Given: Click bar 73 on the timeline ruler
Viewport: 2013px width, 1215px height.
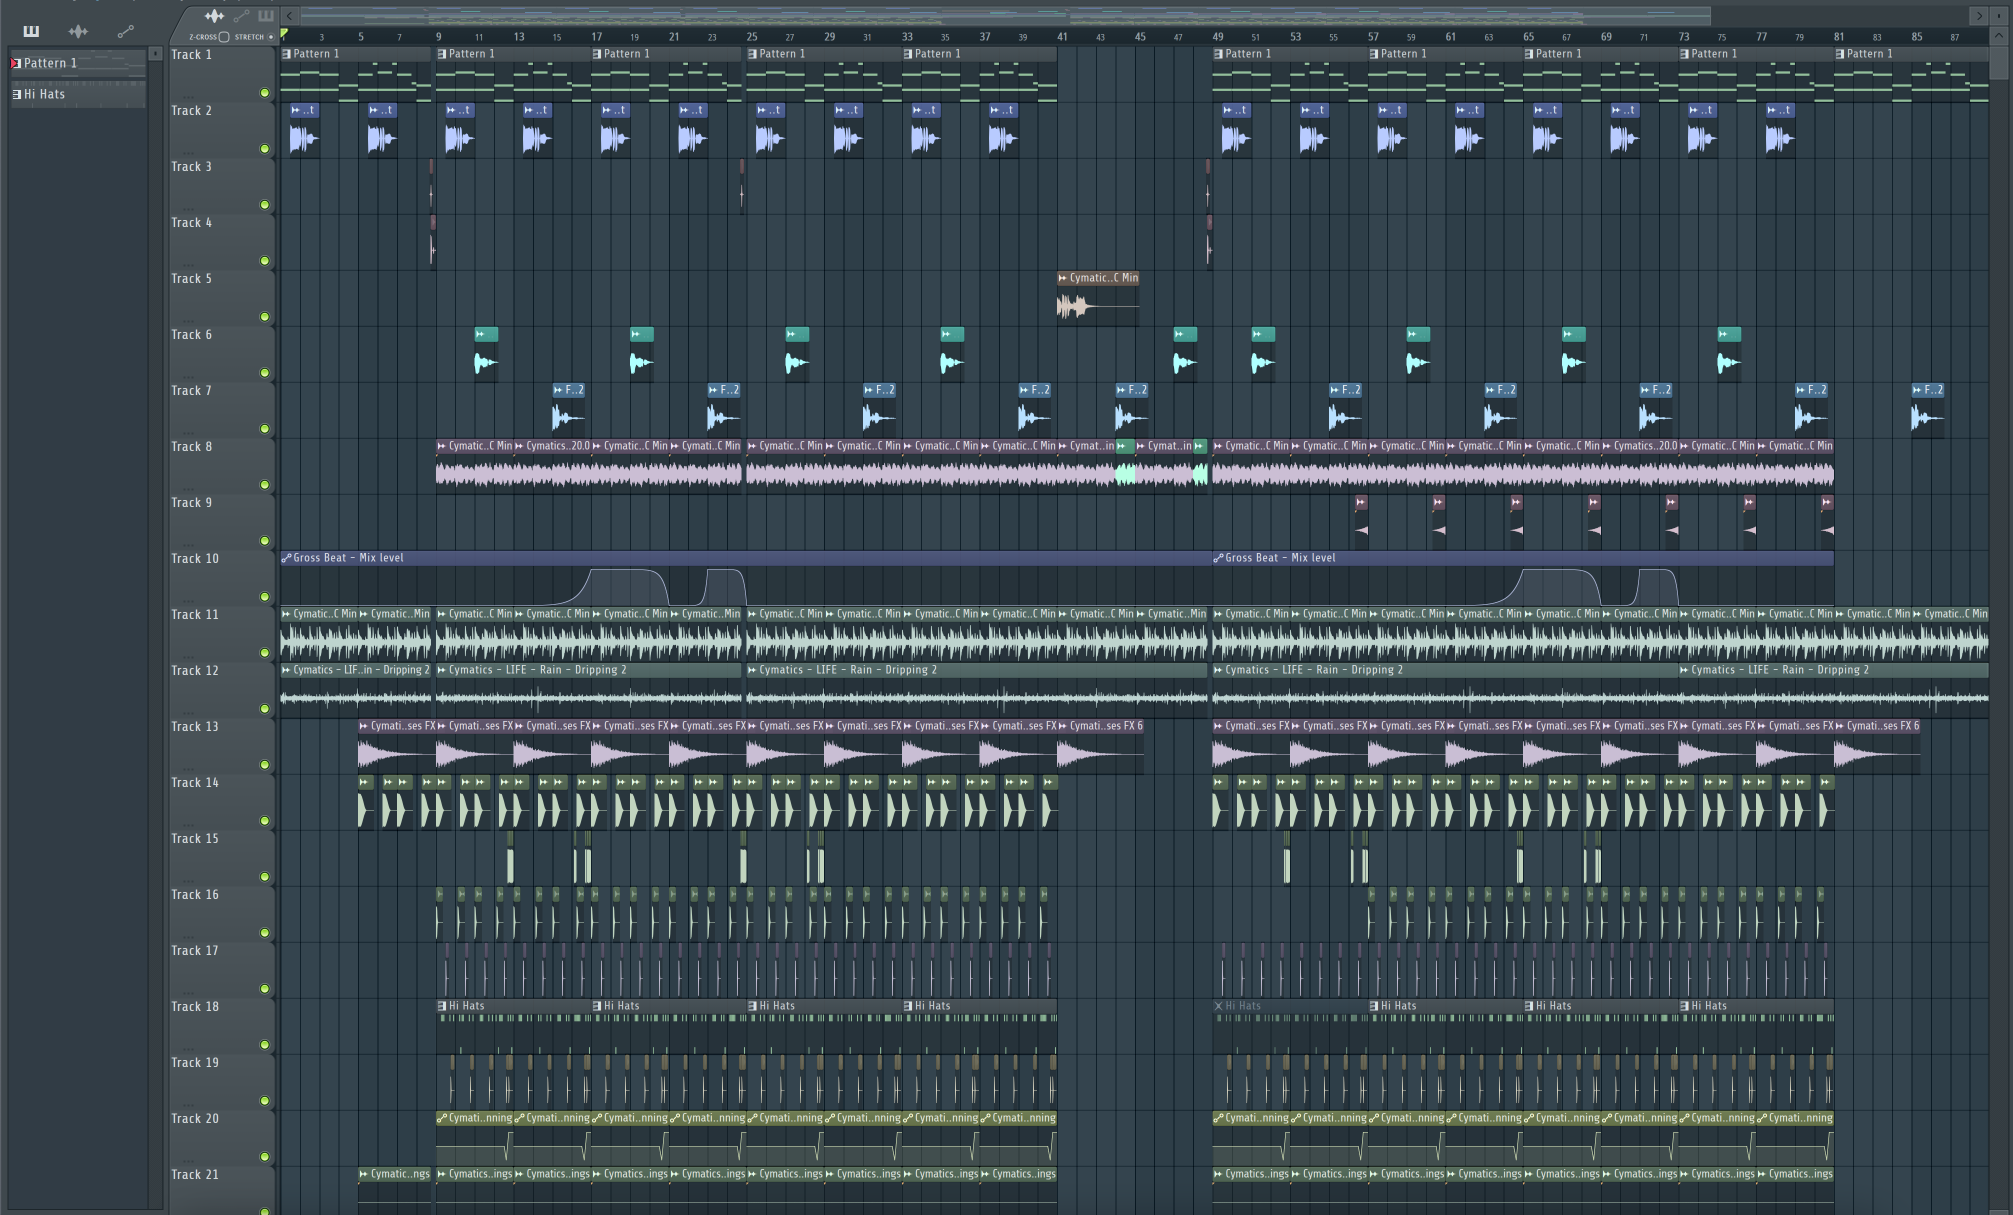Looking at the screenshot, I should pyautogui.click(x=1684, y=37).
